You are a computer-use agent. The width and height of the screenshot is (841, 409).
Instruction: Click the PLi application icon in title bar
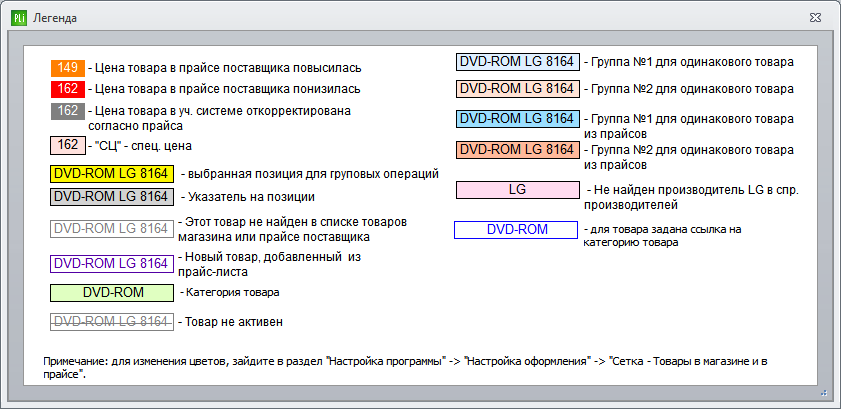tap(19, 18)
